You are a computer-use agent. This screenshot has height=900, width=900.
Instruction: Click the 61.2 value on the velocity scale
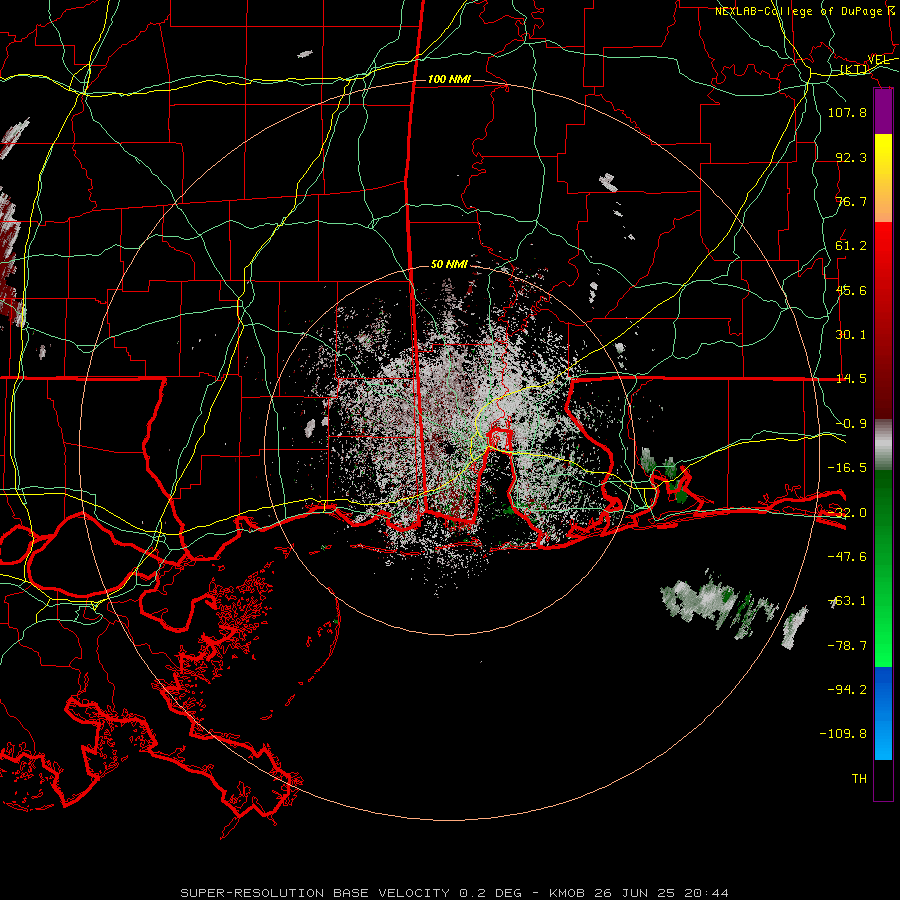coord(851,246)
